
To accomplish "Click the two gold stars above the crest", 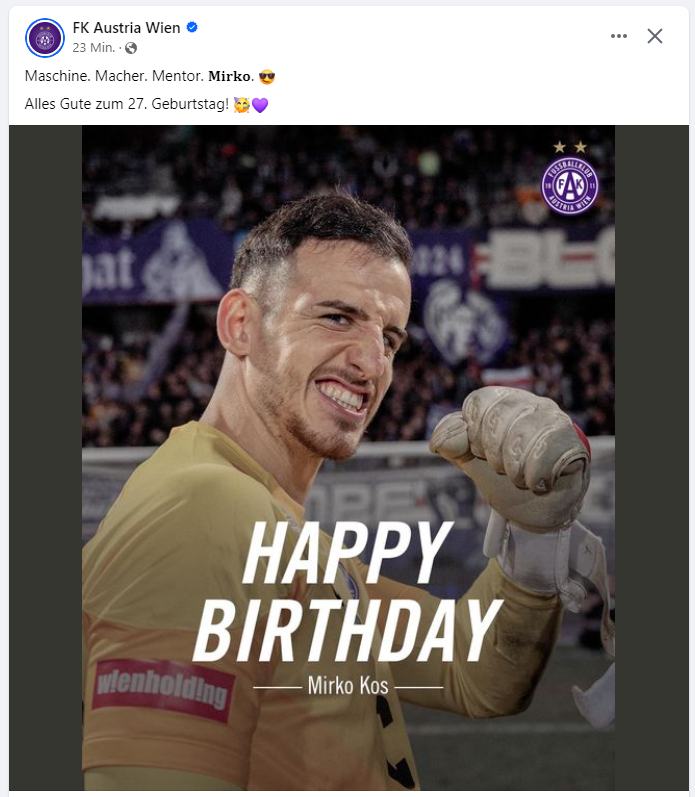I will point(570,147).
